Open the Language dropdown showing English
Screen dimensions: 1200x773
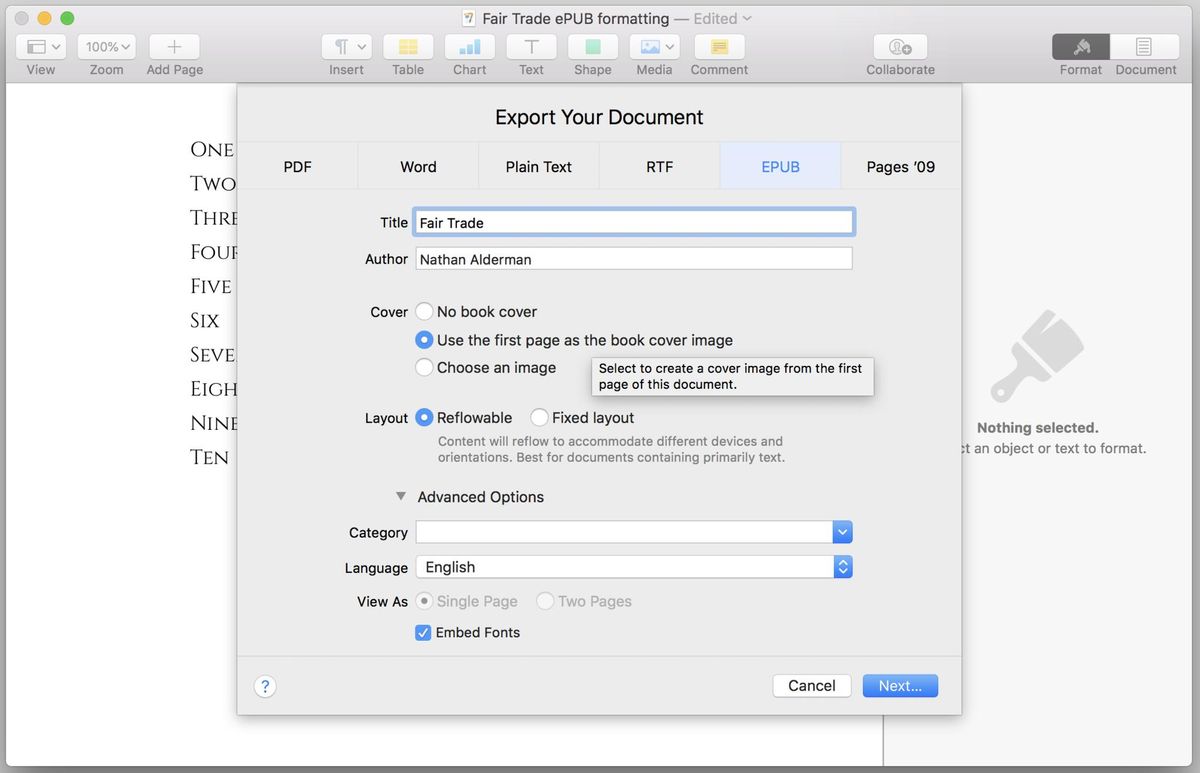pyautogui.click(x=841, y=567)
